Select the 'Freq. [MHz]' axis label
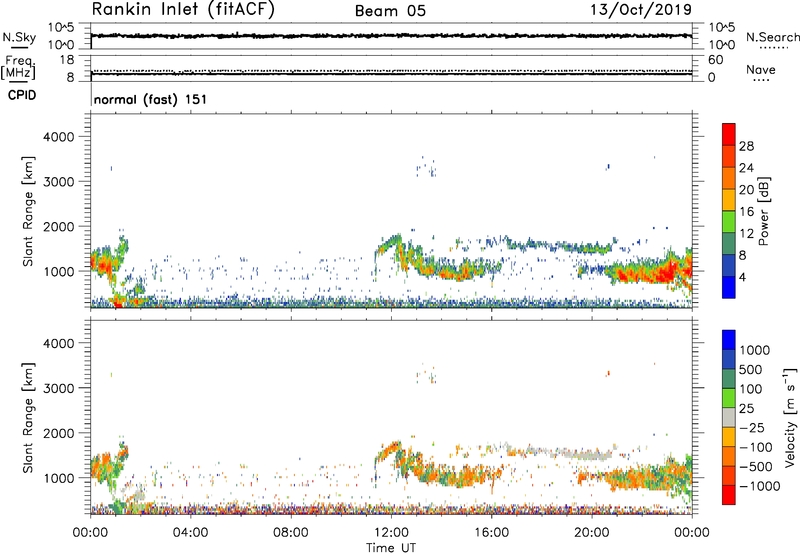Screen dimensions: 800x554 (19, 67)
